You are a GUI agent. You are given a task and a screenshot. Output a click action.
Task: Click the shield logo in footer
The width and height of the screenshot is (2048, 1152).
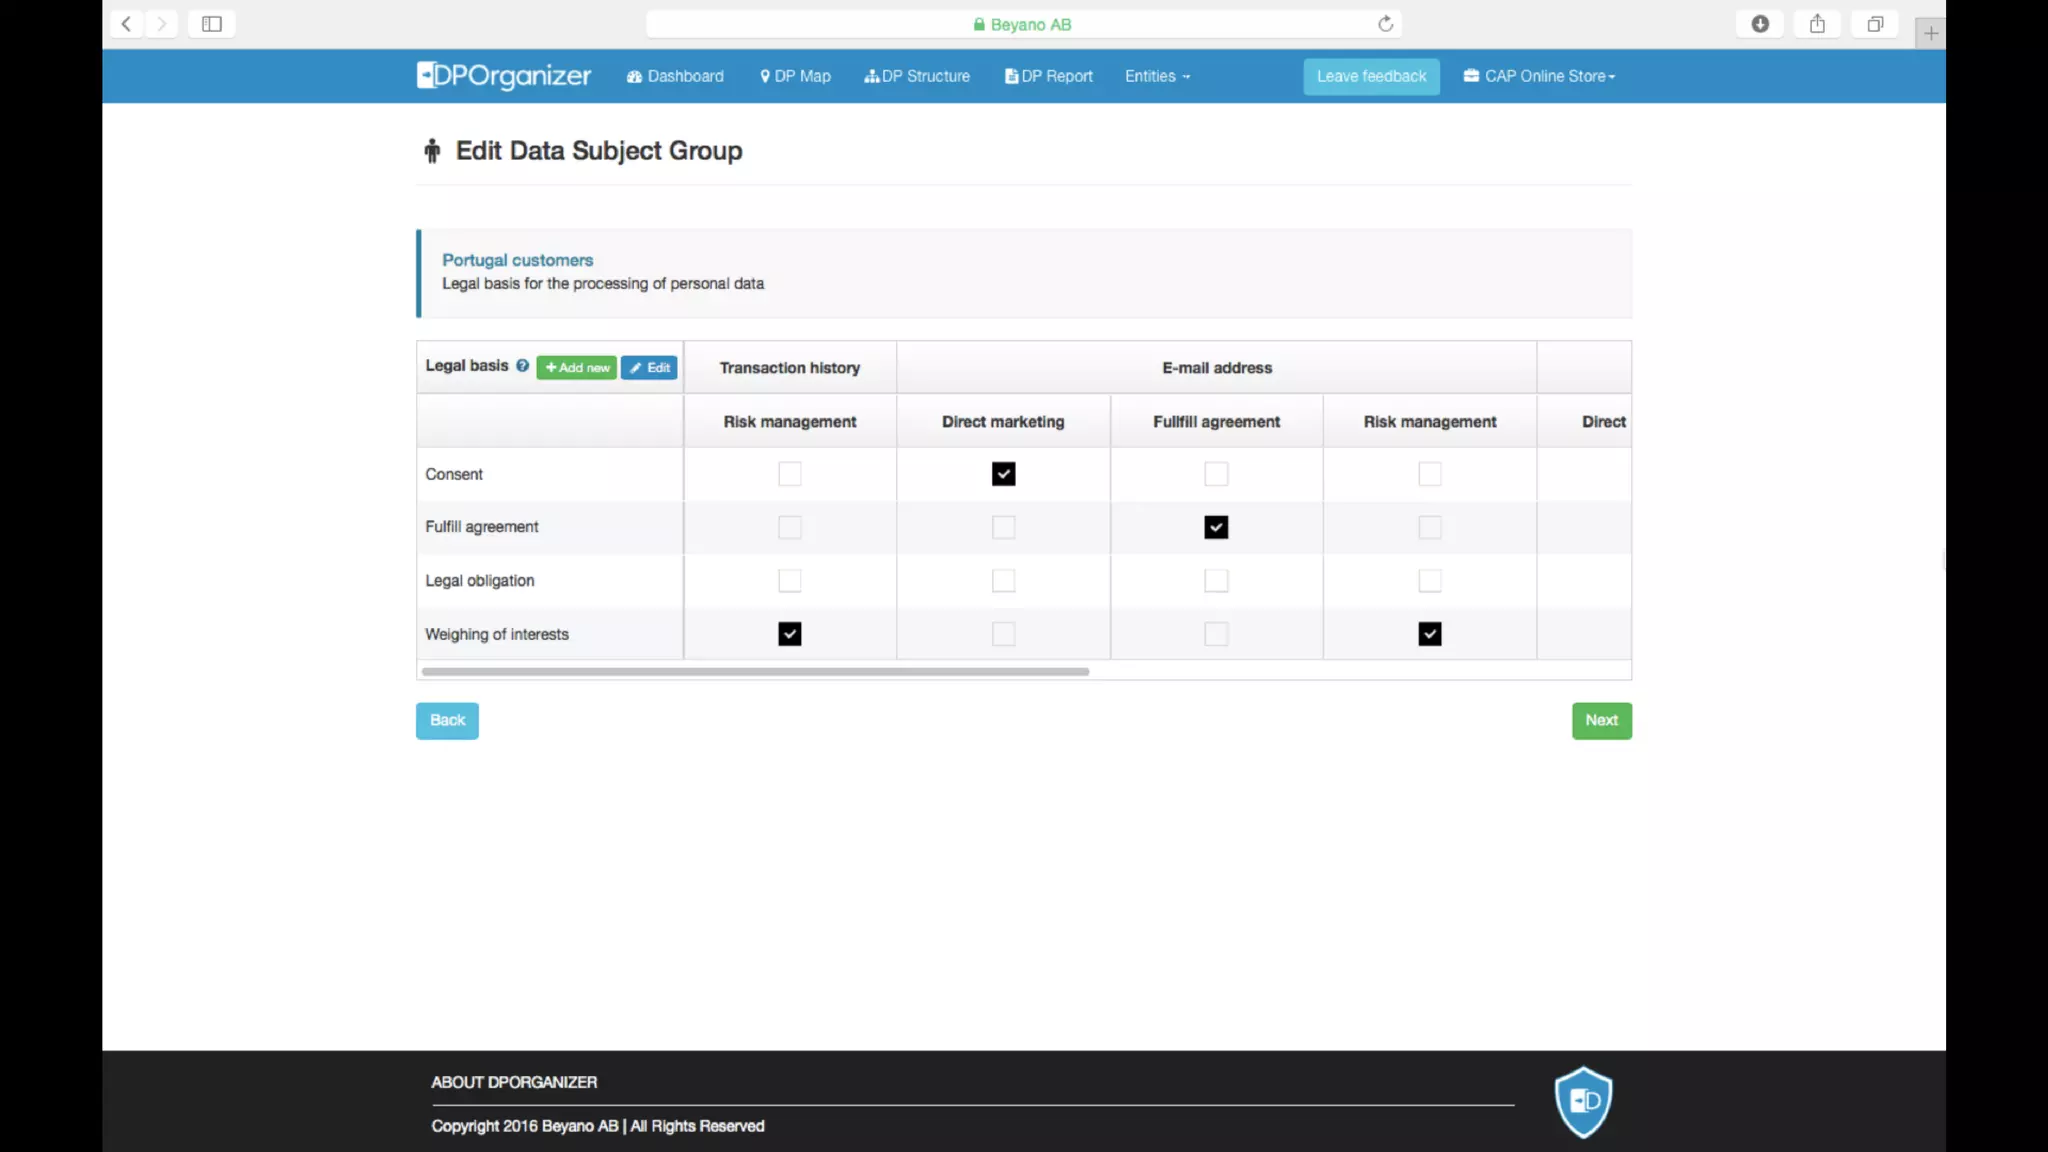pyautogui.click(x=1583, y=1102)
